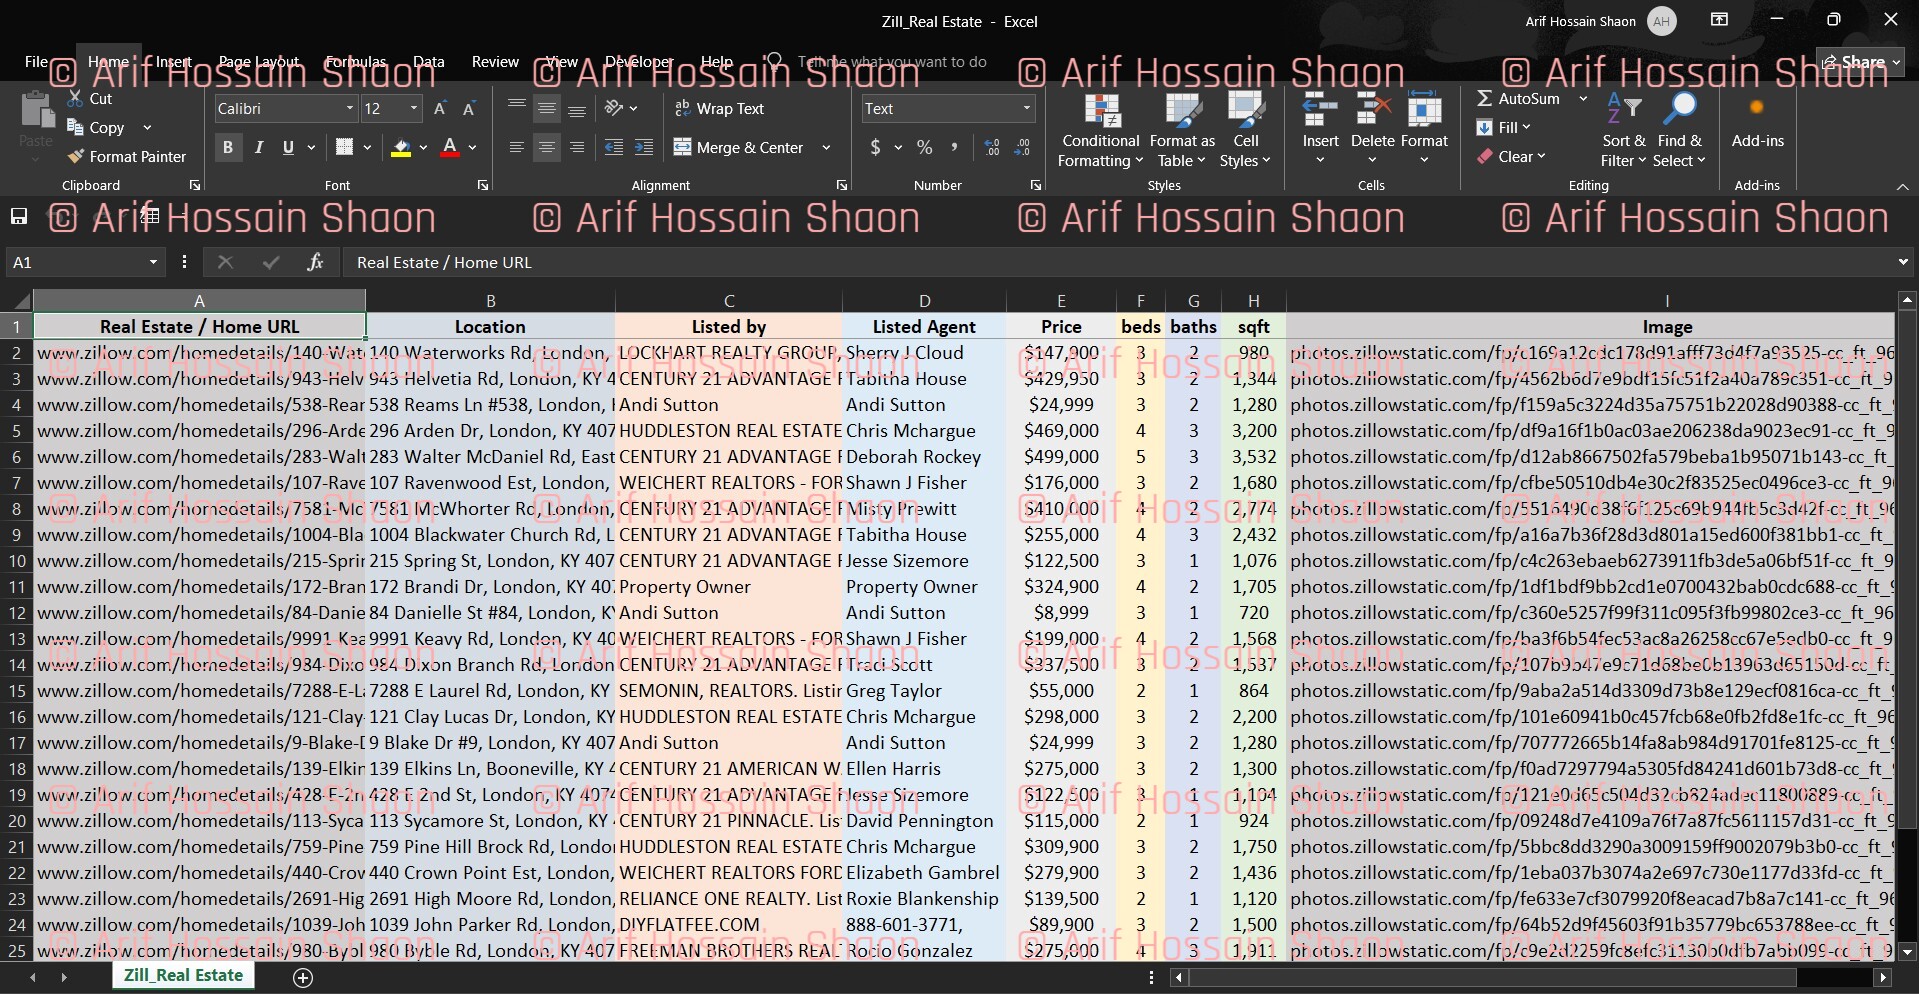
Task: Add a new sheet with plus icon
Action: coord(303,977)
